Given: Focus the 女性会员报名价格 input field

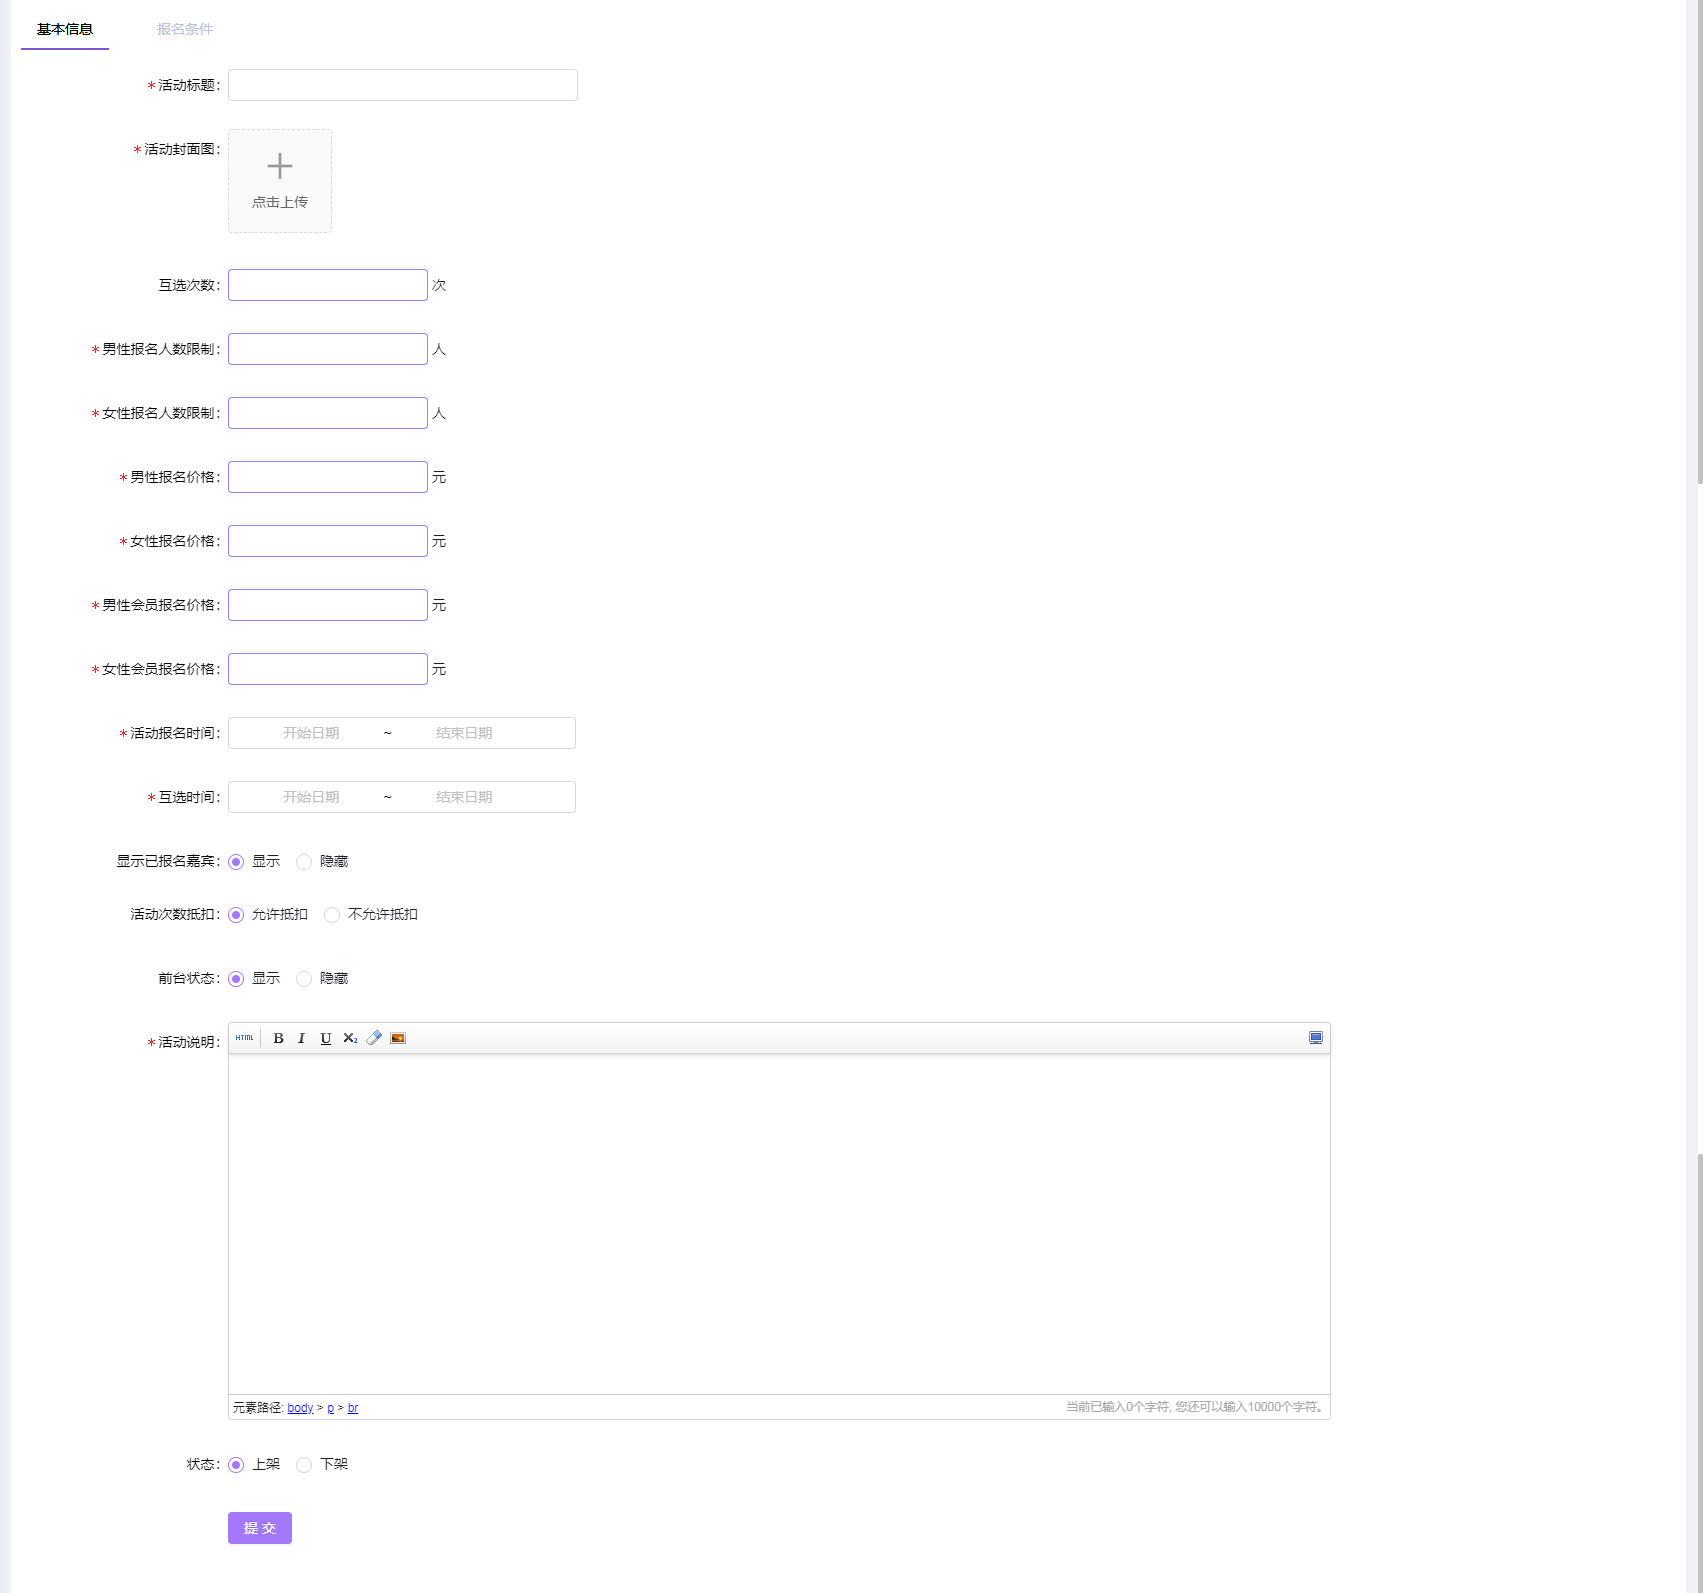Looking at the screenshot, I should tap(328, 669).
